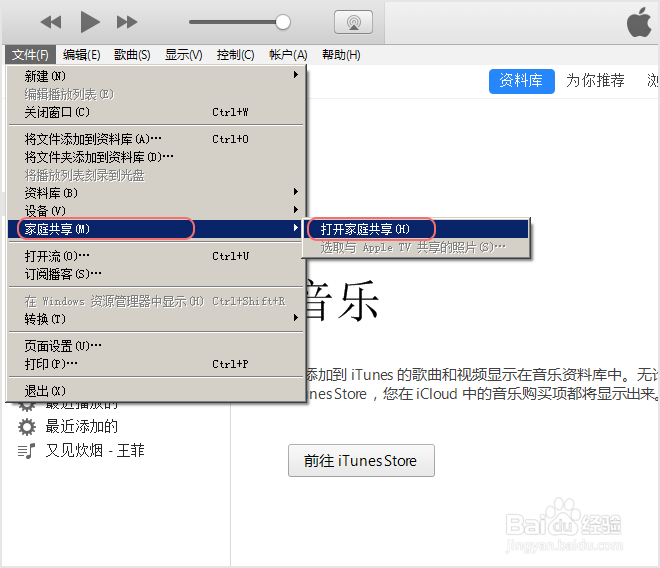Open the 控制(C) menu

coord(236,55)
